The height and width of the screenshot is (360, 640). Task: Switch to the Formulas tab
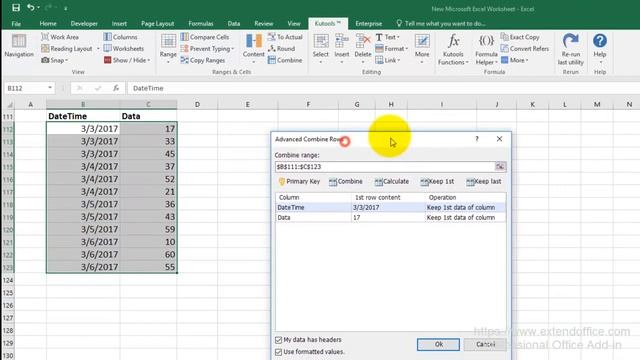click(x=200, y=24)
